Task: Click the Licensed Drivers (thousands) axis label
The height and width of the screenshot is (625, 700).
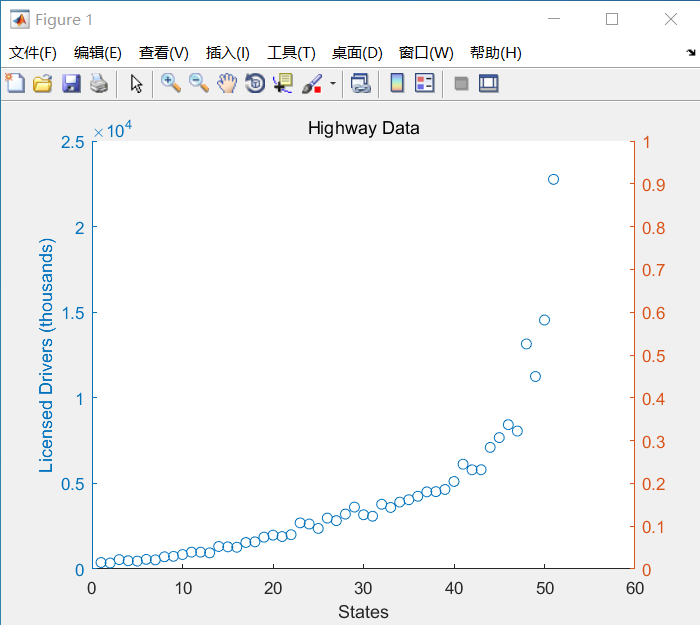Action: click(x=46, y=355)
